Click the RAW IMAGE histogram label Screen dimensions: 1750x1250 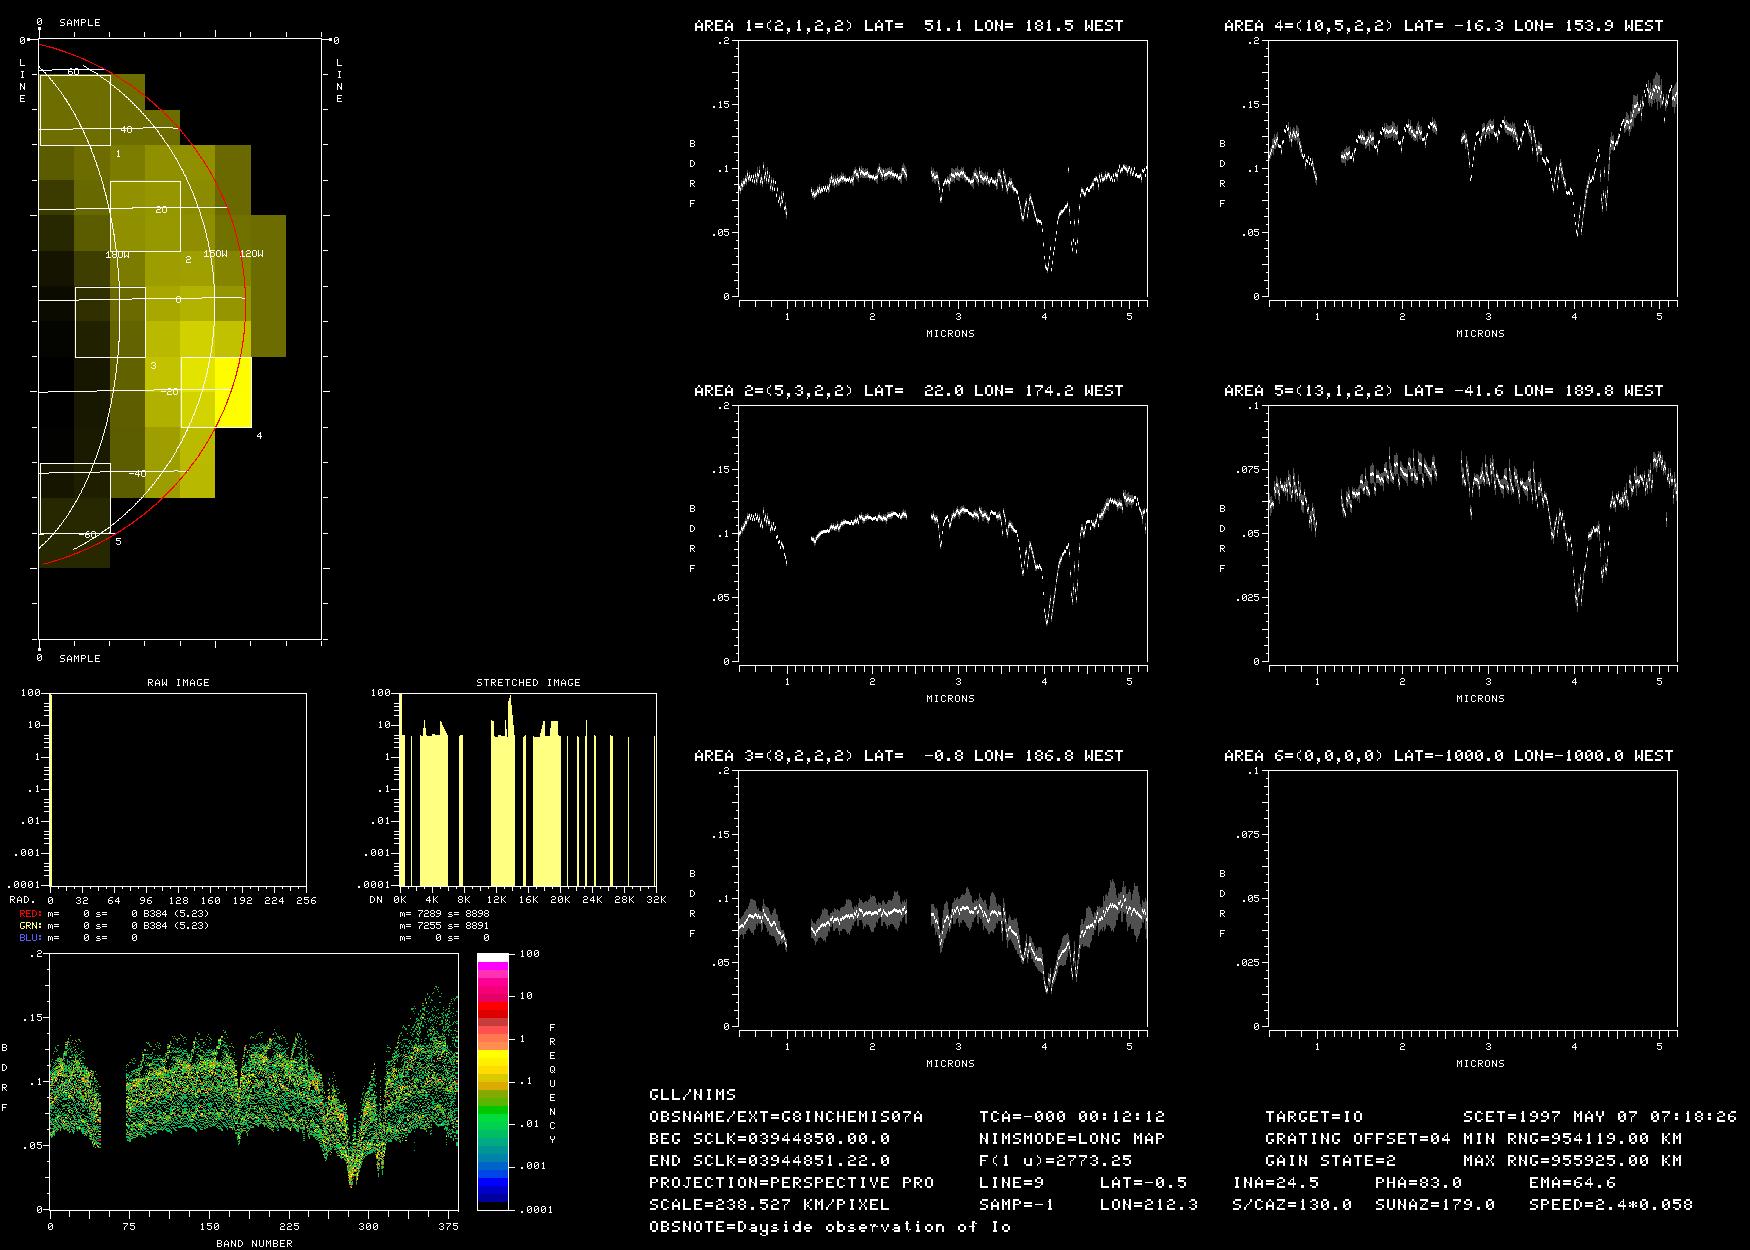[x=178, y=683]
